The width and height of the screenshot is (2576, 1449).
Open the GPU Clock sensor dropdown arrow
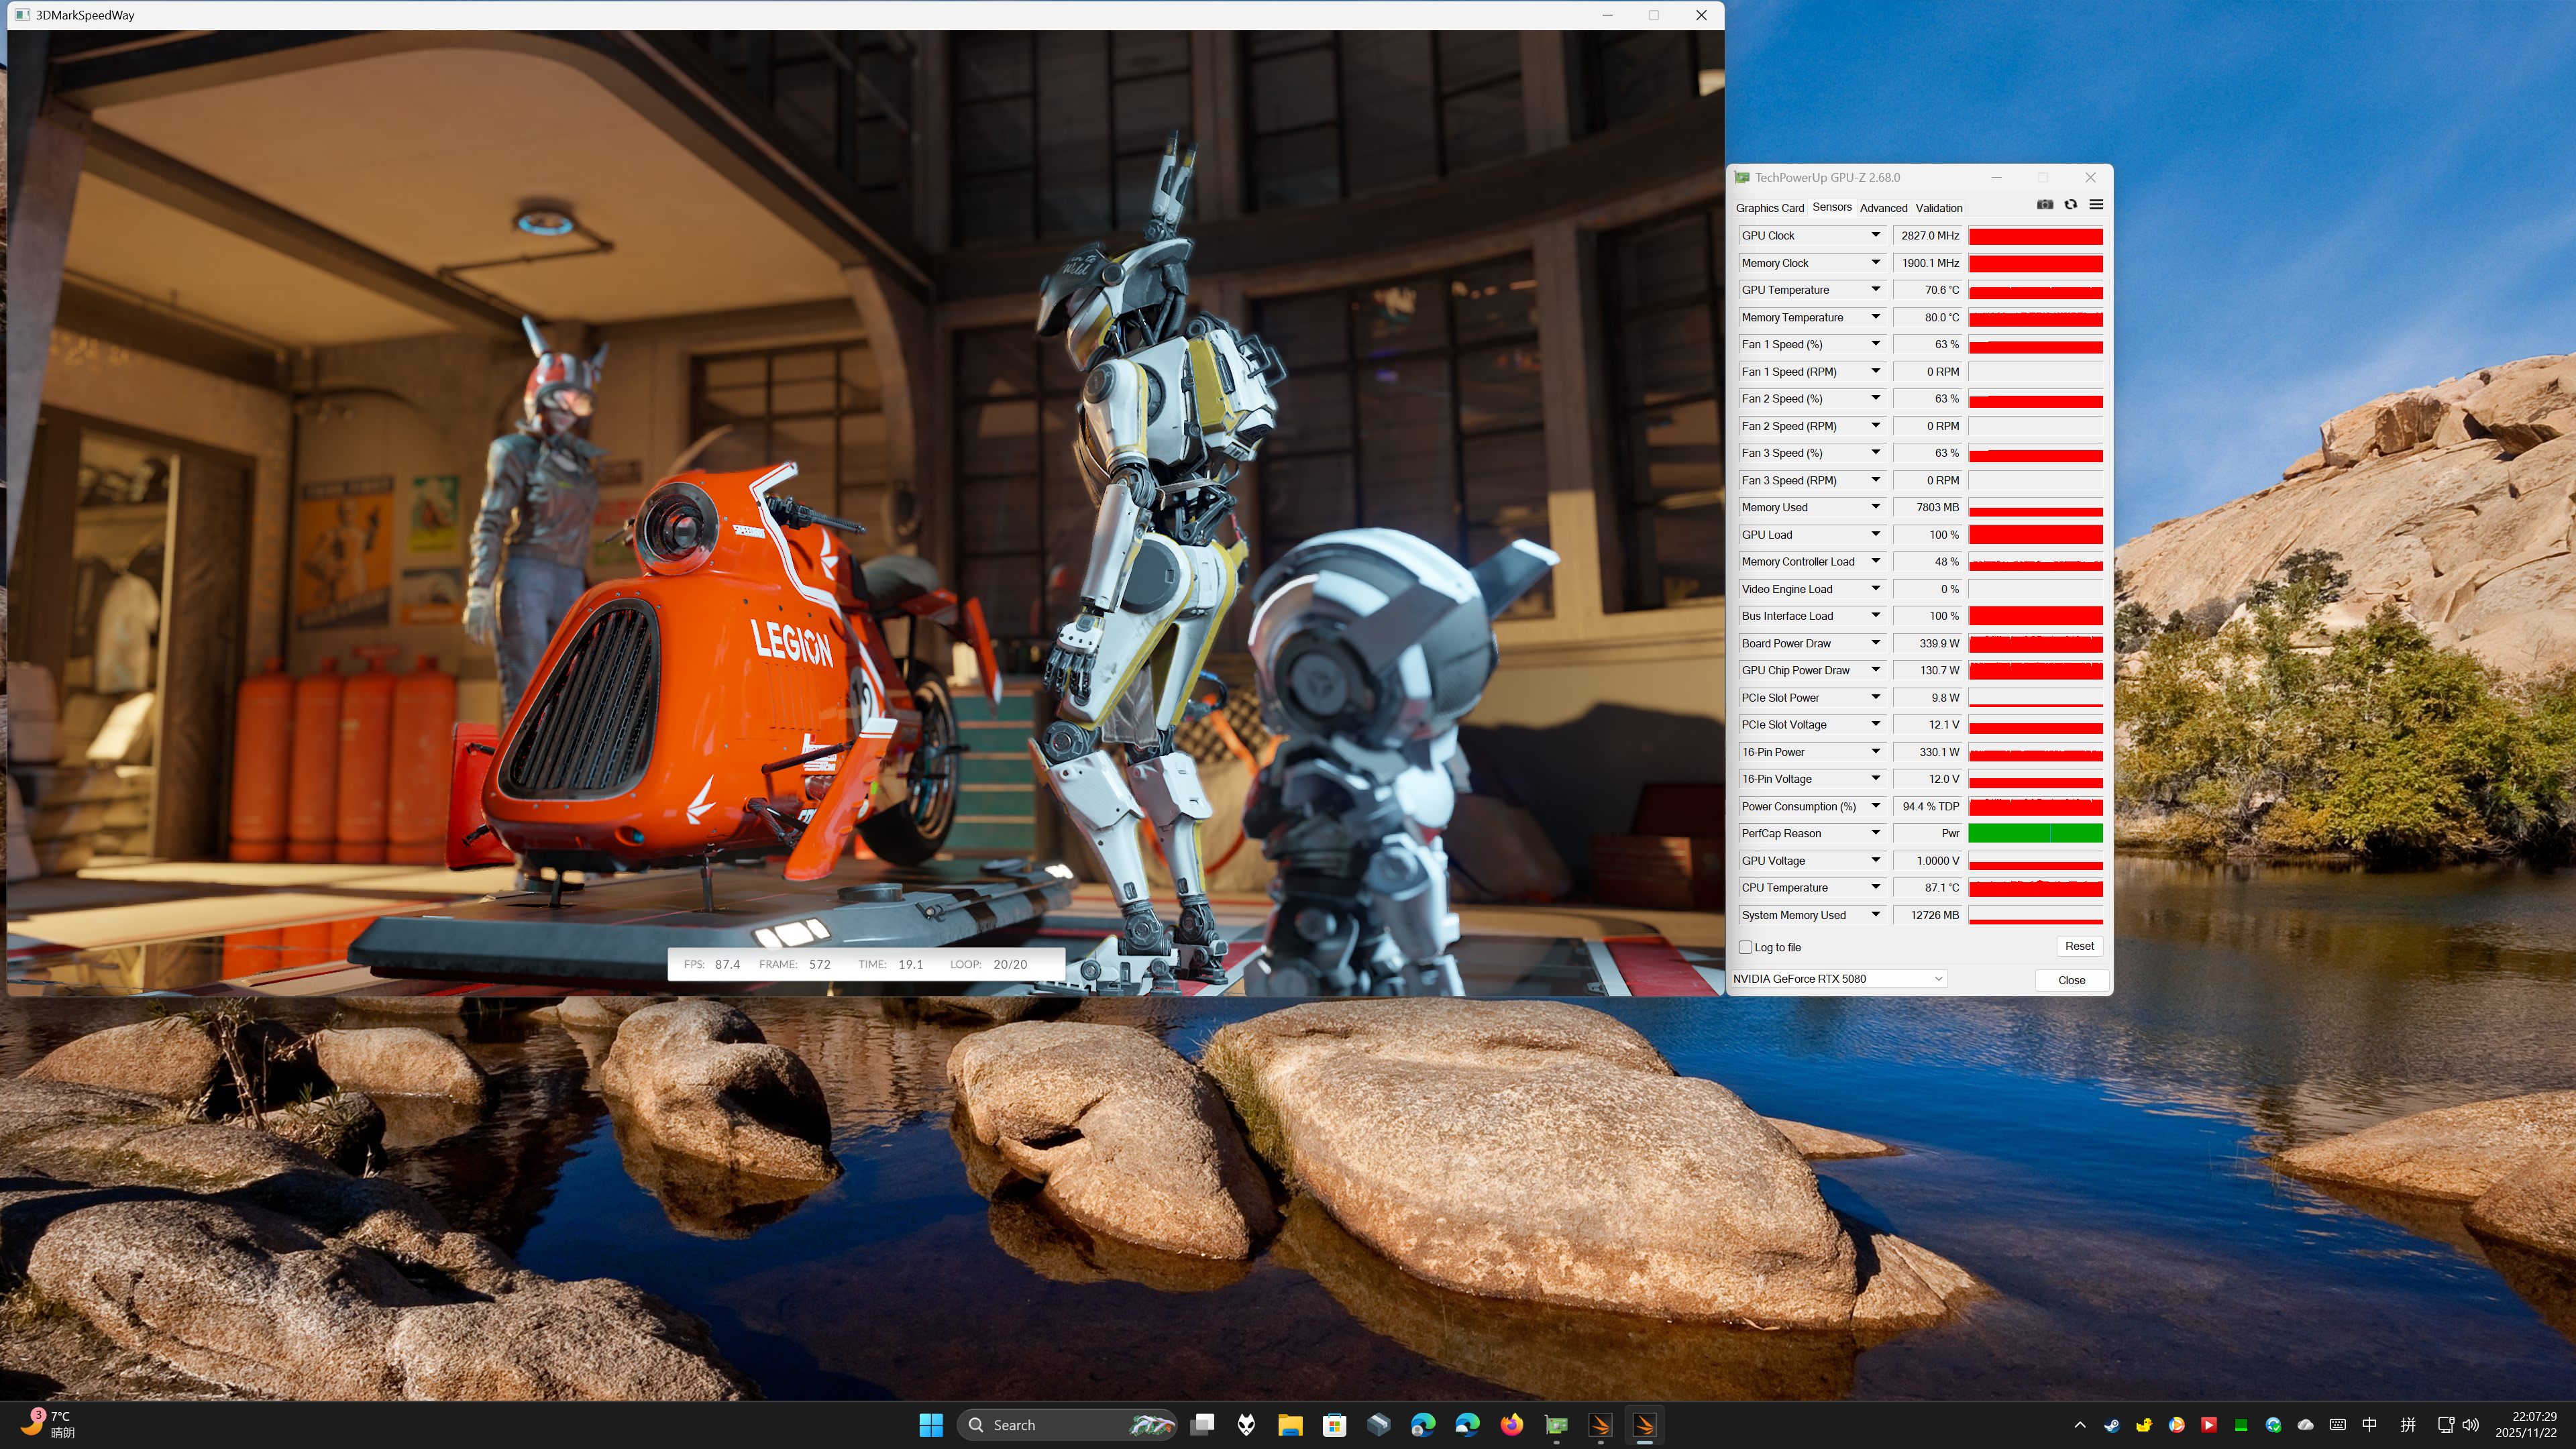(1876, 235)
